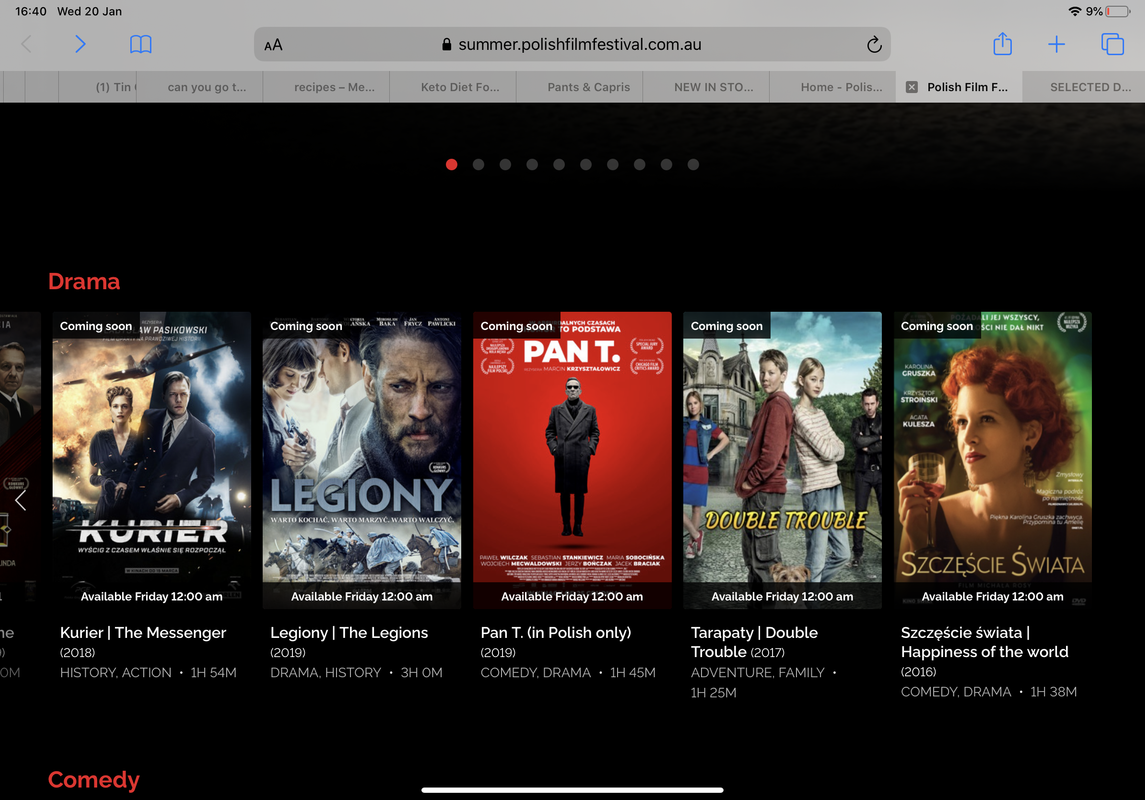Switch to the 'recipes – Me...' tab
This screenshot has height=800, width=1145.
click(326, 87)
